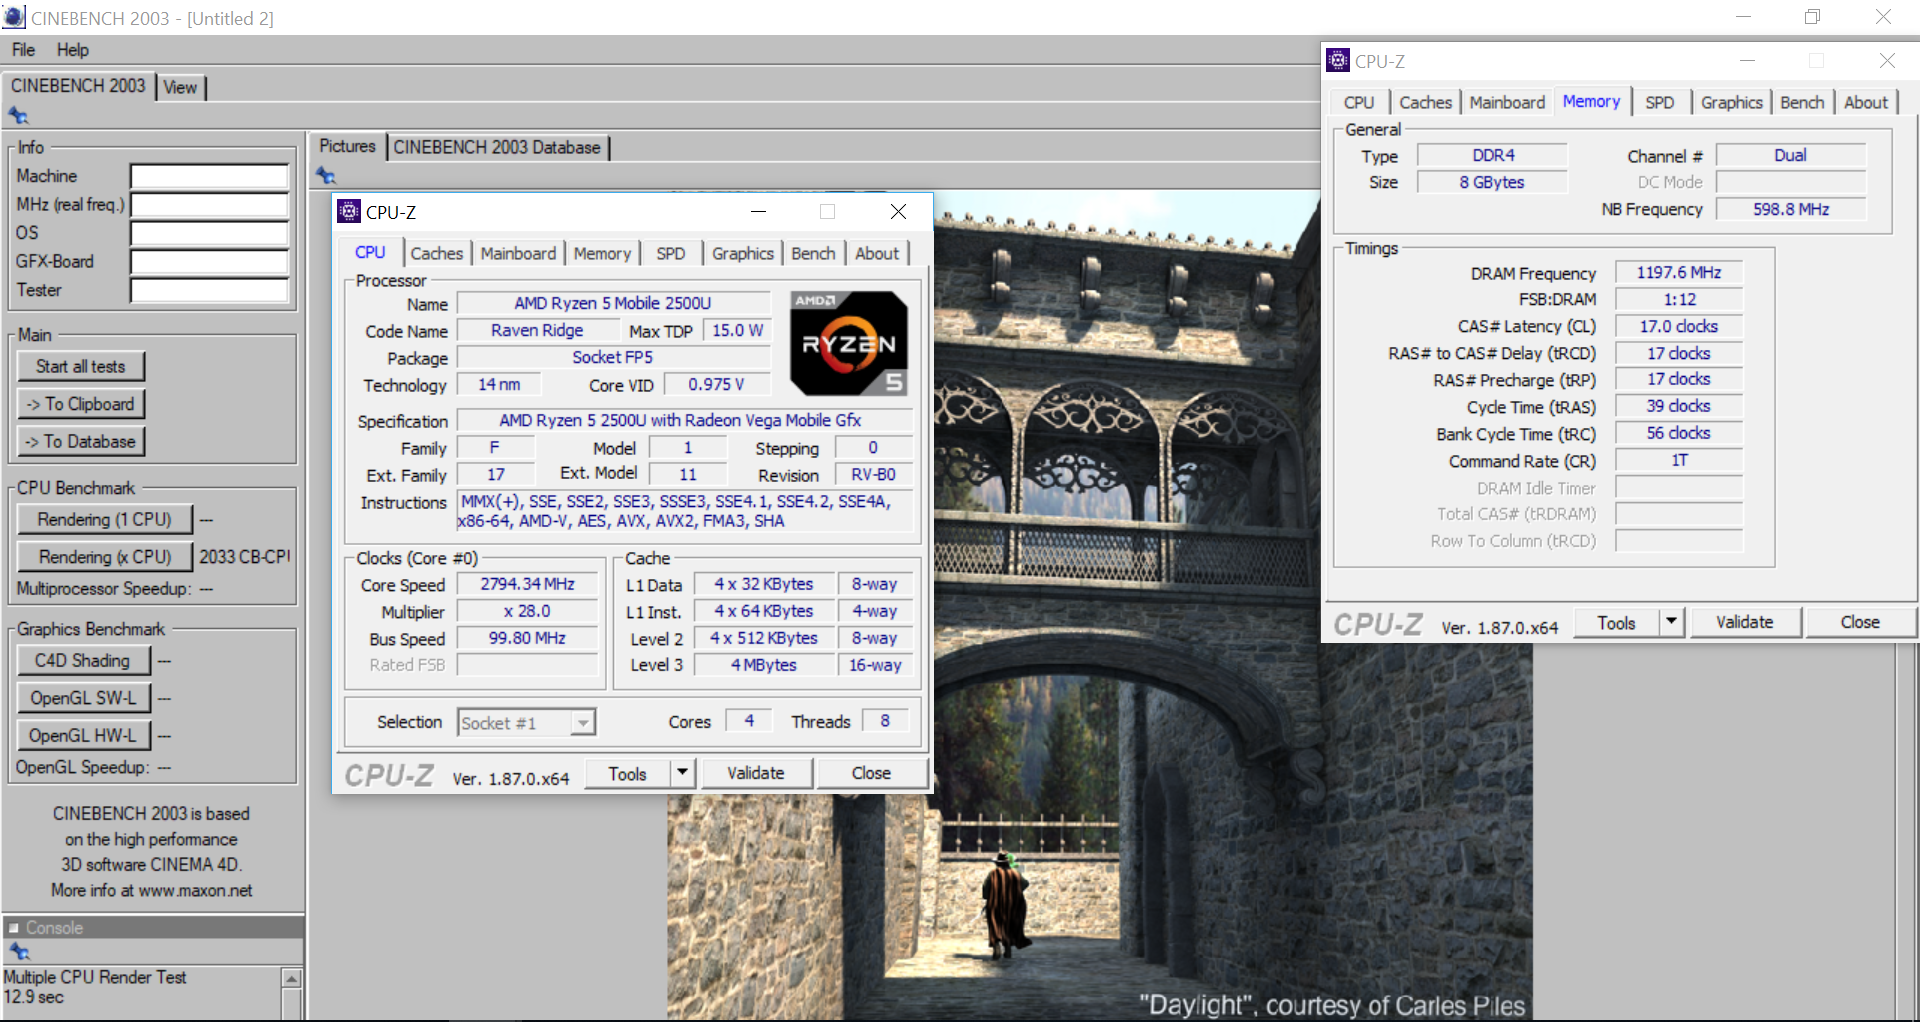Click the pin icon under CINEBENCH 2003 tab
The height and width of the screenshot is (1022, 1920).
(18, 115)
